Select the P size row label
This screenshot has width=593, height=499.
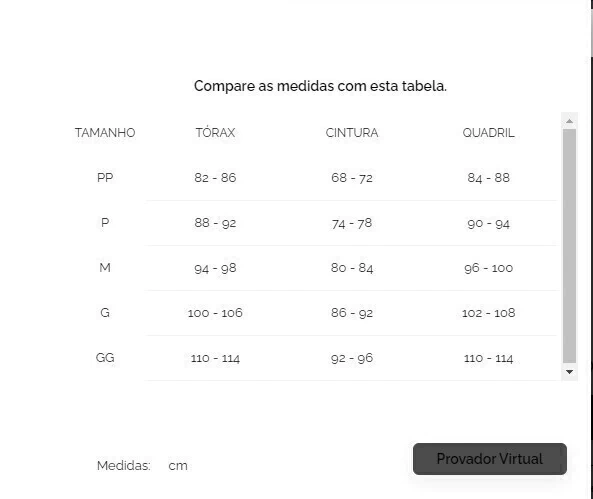[x=105, y=222]
